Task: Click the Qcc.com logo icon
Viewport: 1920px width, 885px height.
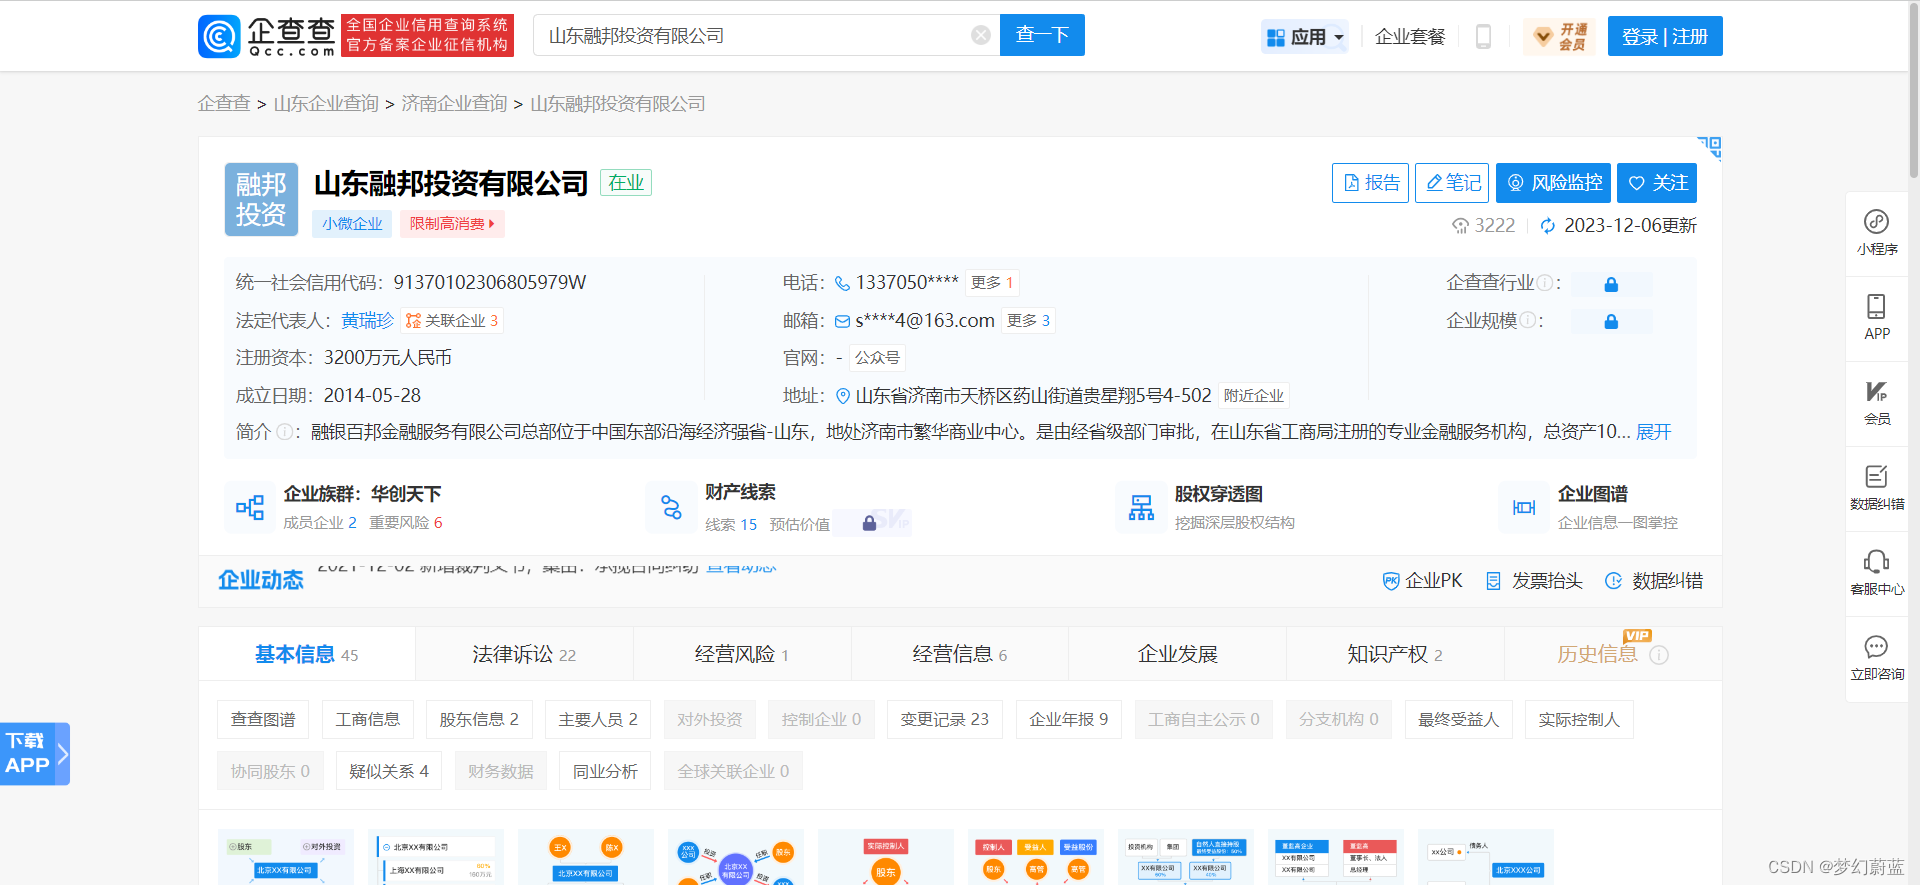Action: coord(219,36)
